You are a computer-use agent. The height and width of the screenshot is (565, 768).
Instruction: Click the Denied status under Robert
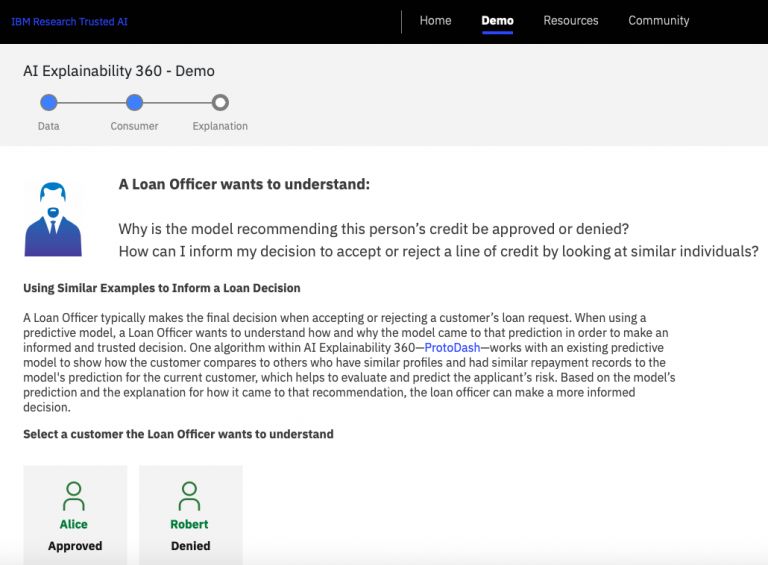pyautogui.click(x=190, y=546)
